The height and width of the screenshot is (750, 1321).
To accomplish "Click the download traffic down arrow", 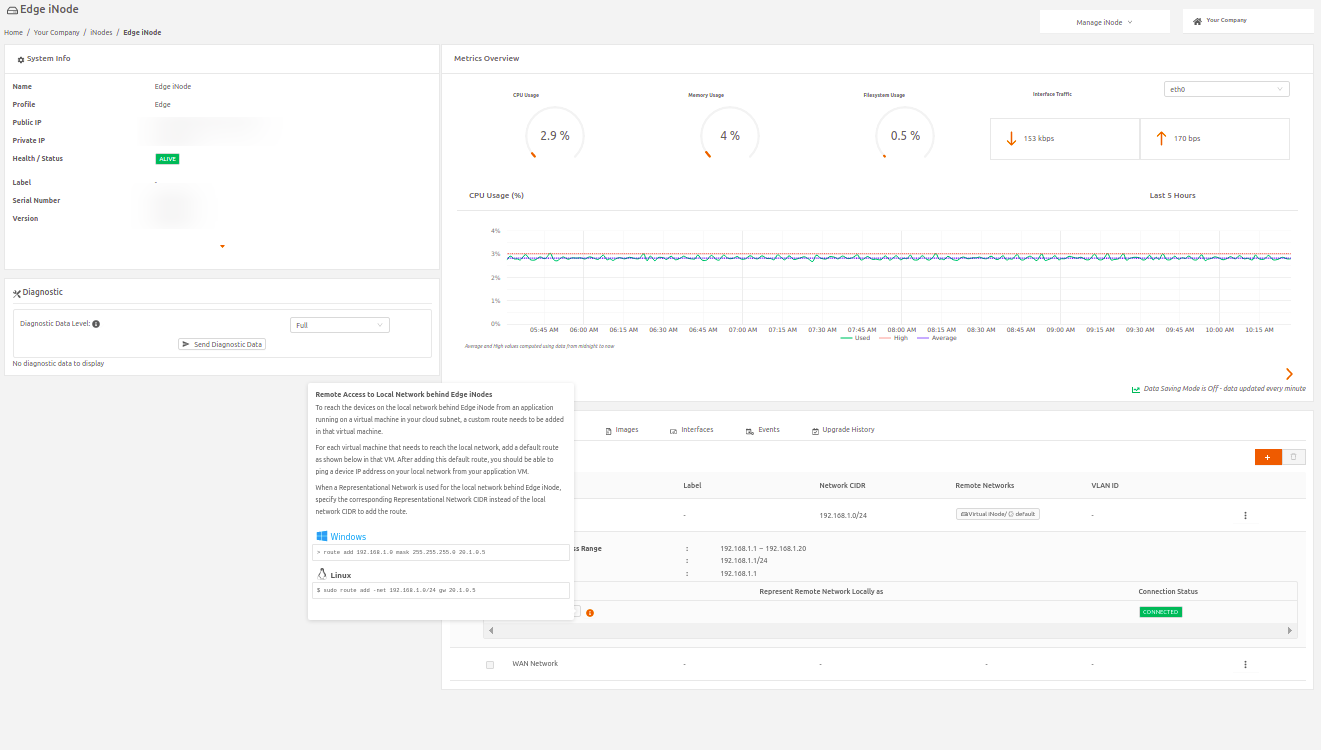I will tap(1011, 138).
